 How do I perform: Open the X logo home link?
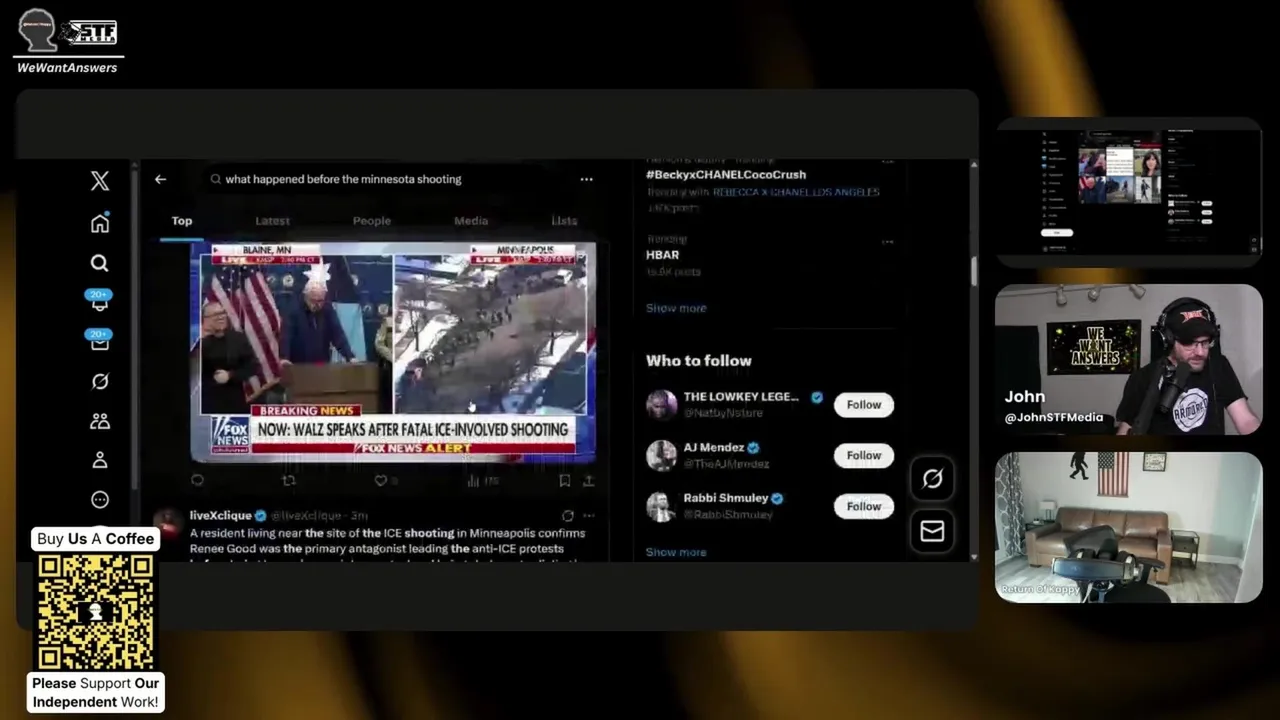click(x=100, y=181)
